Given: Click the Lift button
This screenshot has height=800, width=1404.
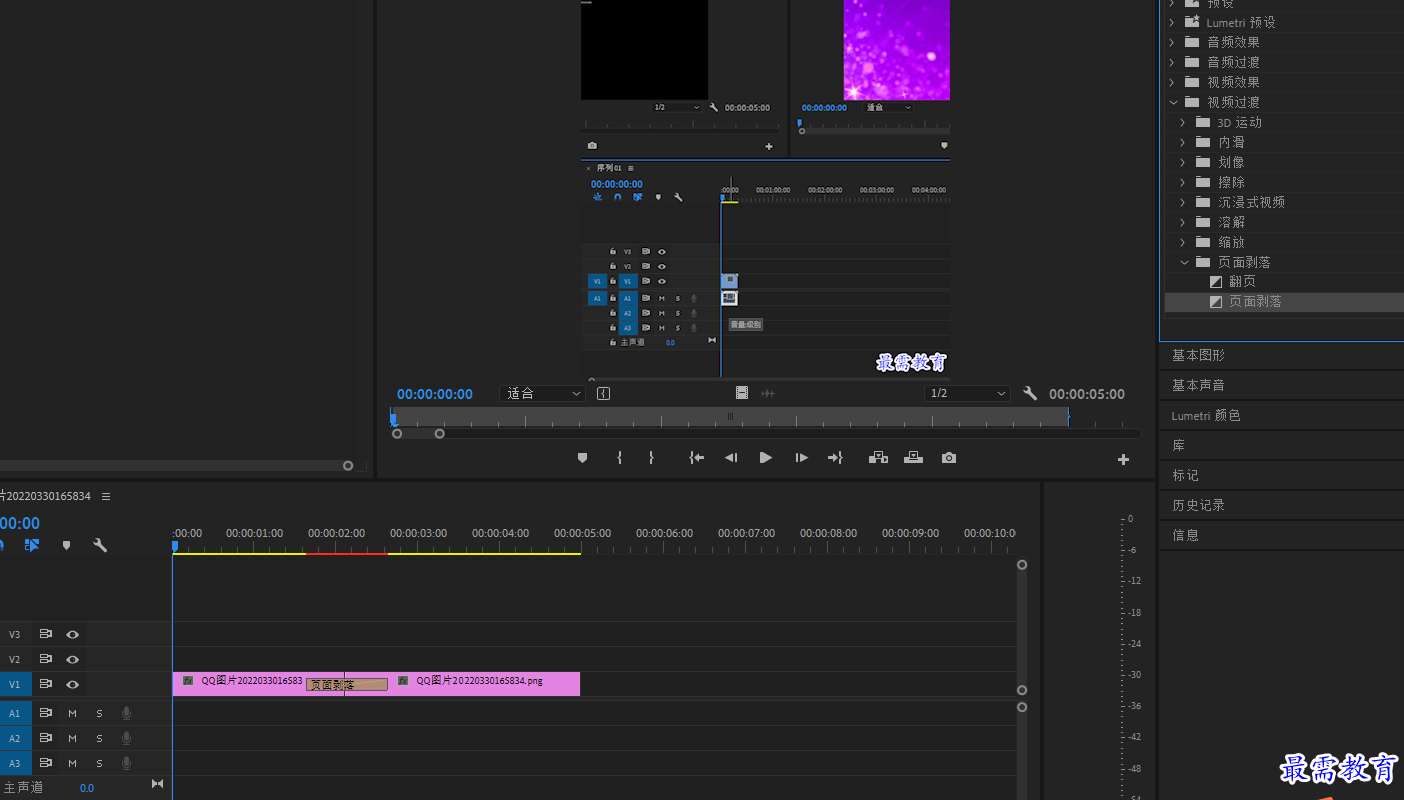Looking at the screenshot, I should [x=878, y=458].
